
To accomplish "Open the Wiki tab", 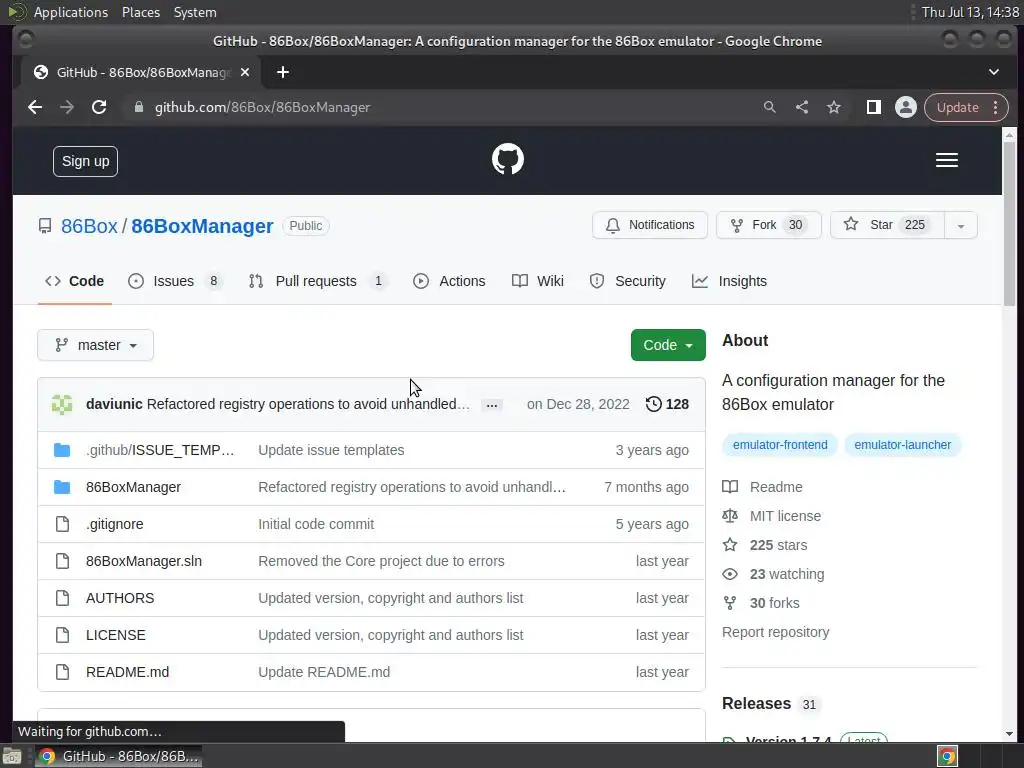I will [x=538, y=281].
